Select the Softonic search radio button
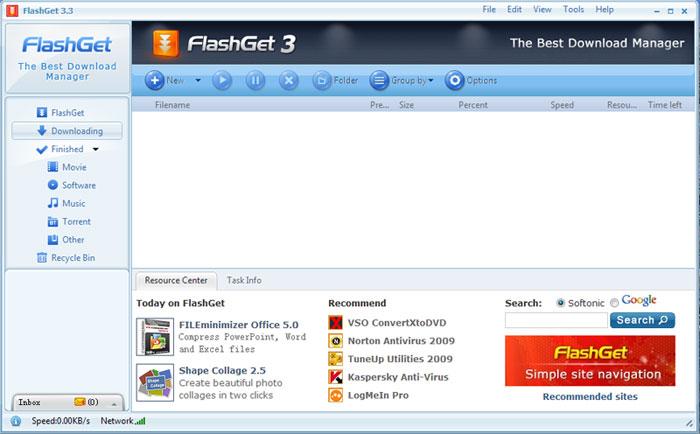 tap(560, 302)
